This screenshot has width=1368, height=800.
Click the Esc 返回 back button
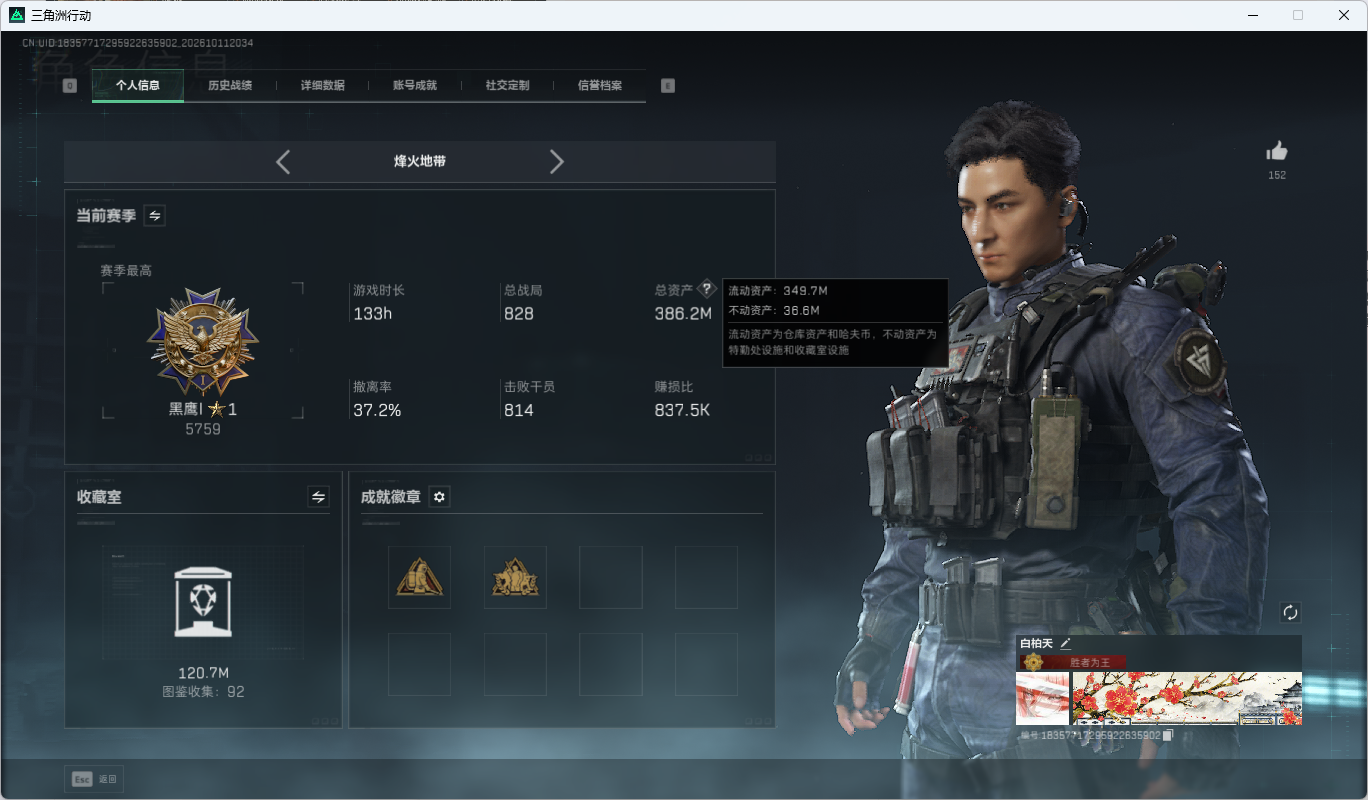[95, 779]
